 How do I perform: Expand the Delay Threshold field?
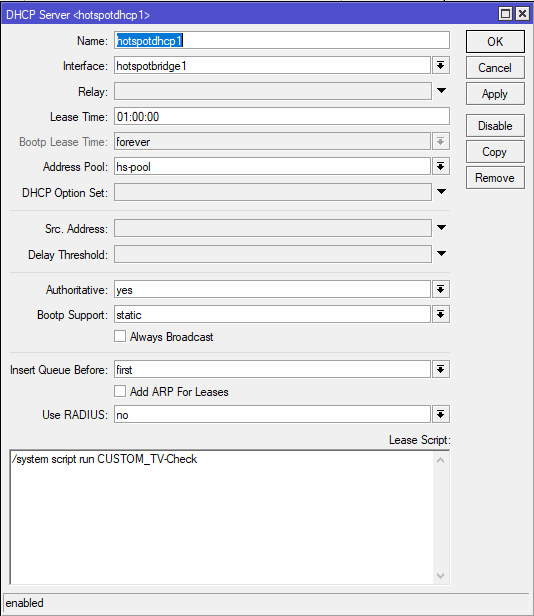(x=441, y=253)
